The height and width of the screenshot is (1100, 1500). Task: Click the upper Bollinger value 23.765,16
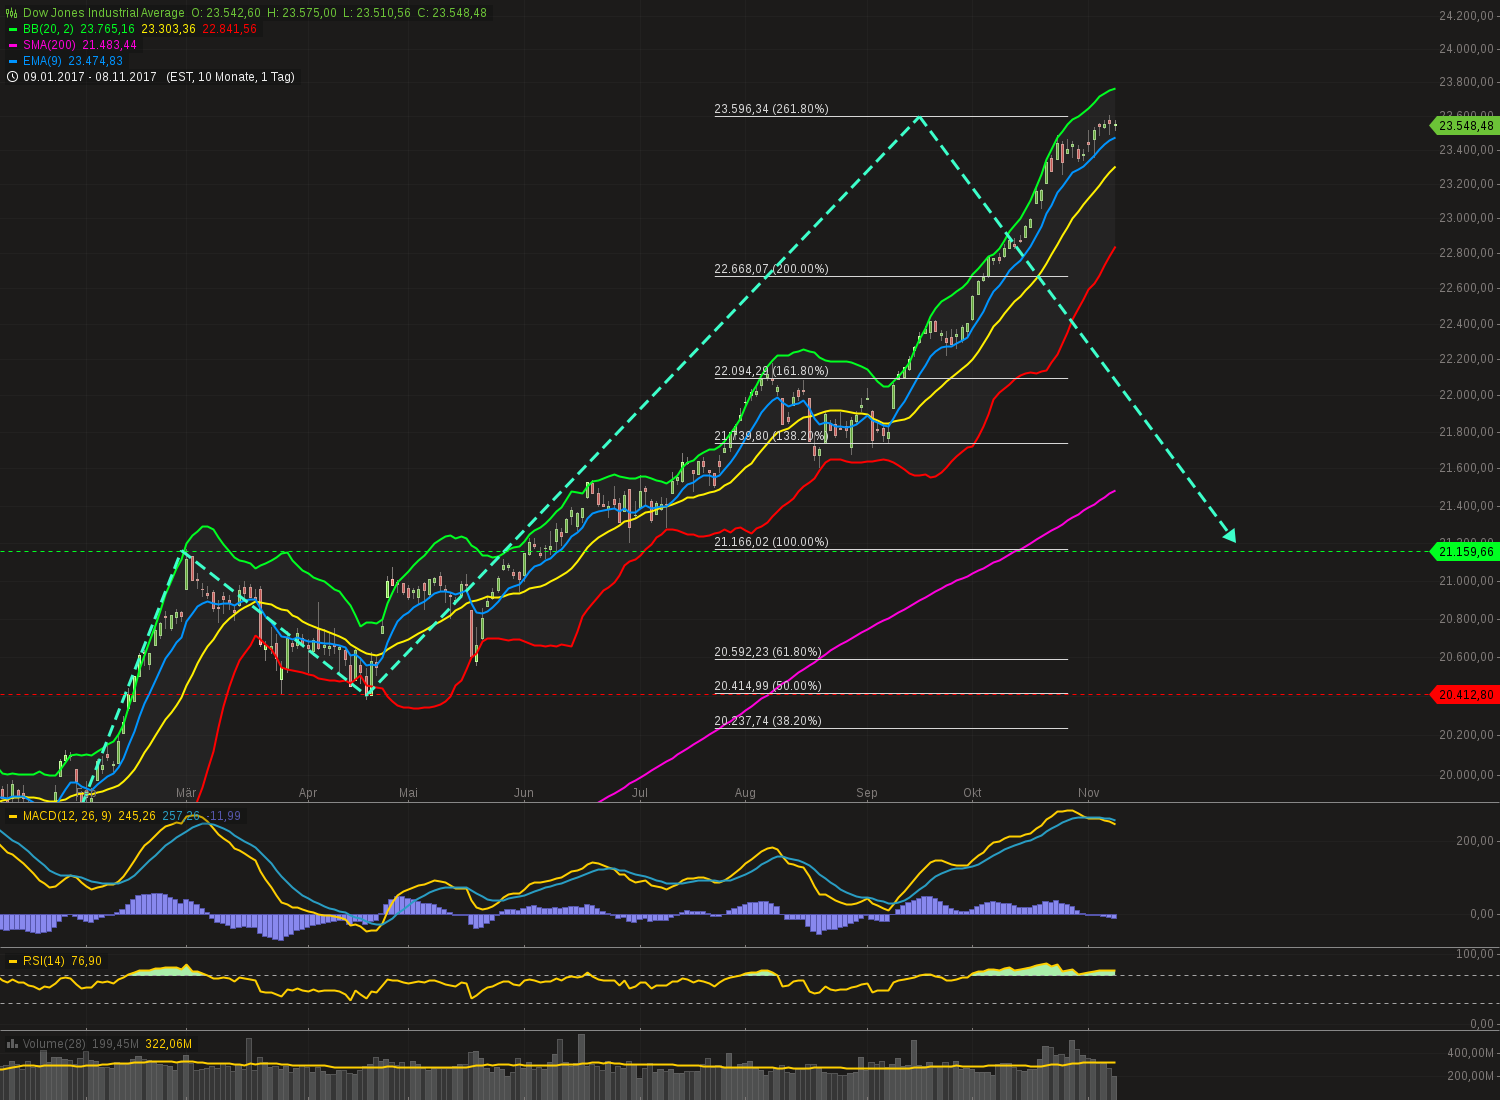tap(108, 29)
